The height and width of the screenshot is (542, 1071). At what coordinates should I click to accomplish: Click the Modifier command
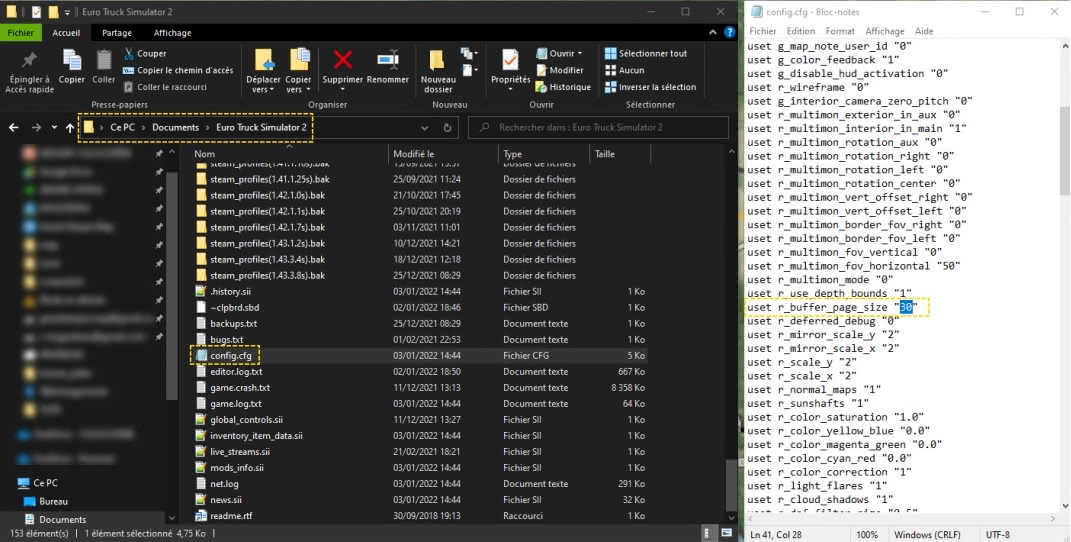tap(559, 70)
